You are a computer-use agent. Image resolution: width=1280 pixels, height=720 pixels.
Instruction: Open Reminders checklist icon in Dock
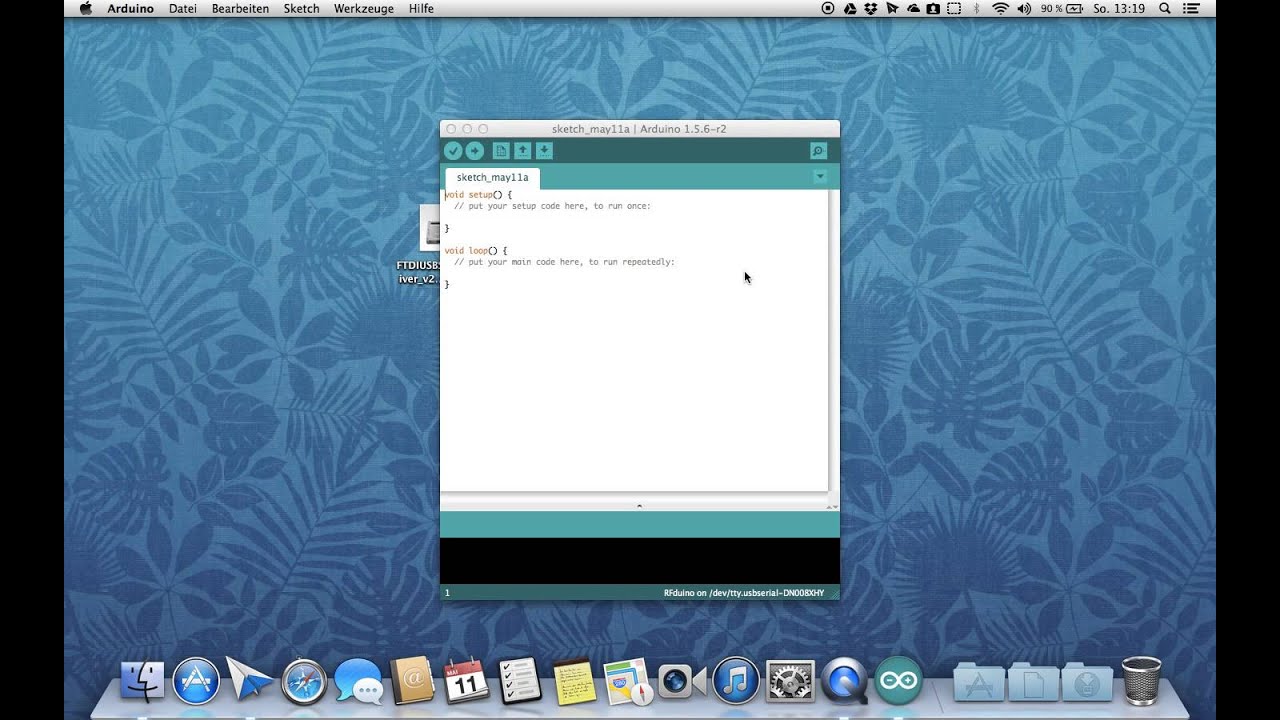click(x=520, y=681)
